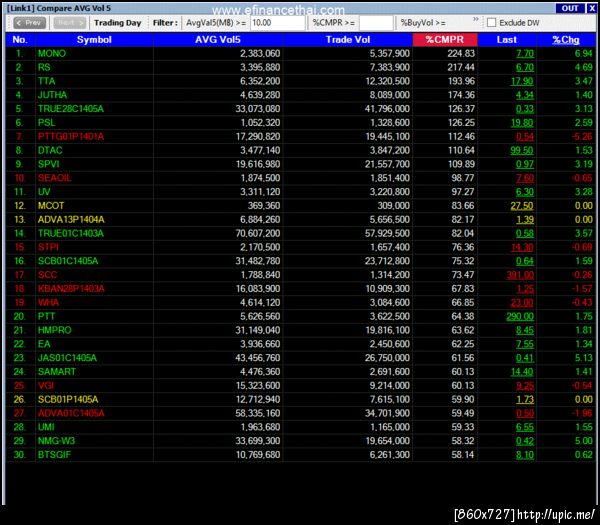The width and height of the screenshot is (600, 525).
Task: Select the MCOT symbol
Action: coord(51,206)
